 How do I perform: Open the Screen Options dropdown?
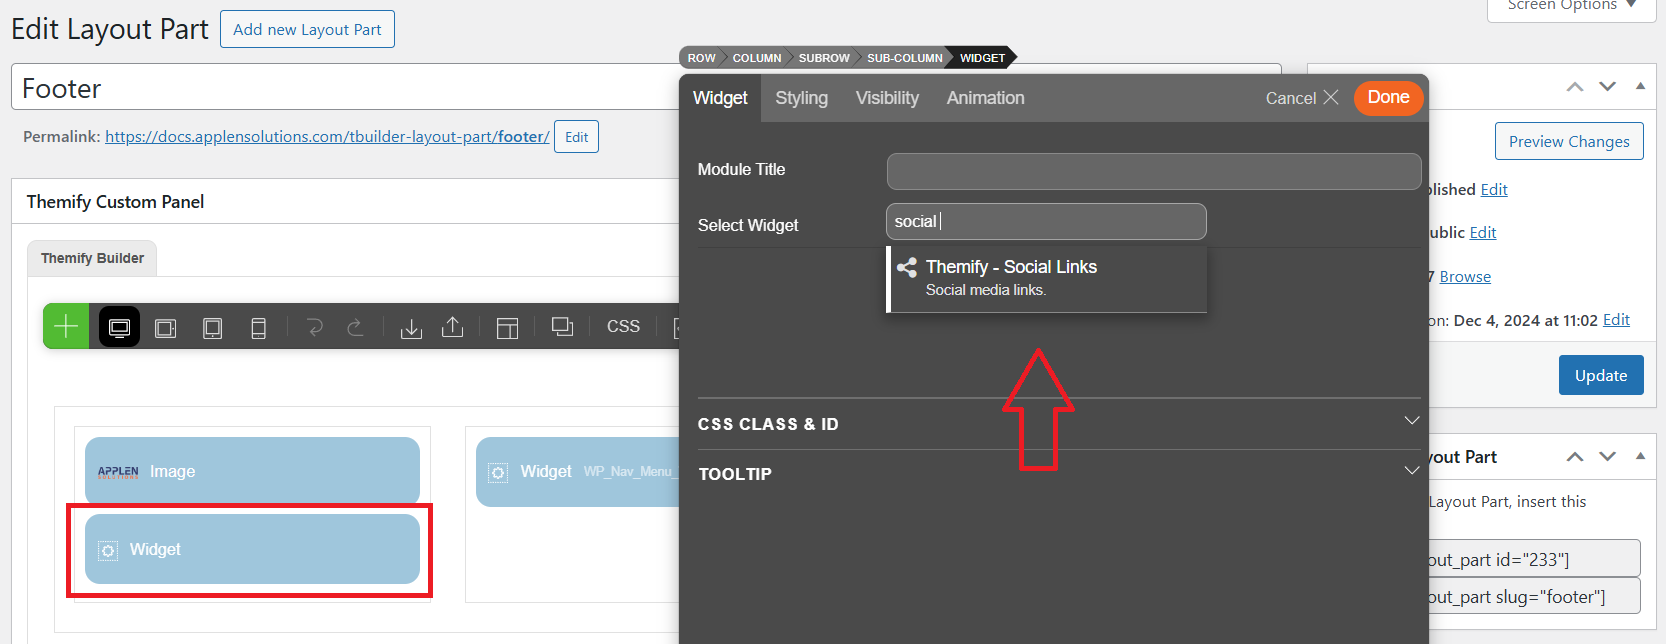pos(1571,6)
